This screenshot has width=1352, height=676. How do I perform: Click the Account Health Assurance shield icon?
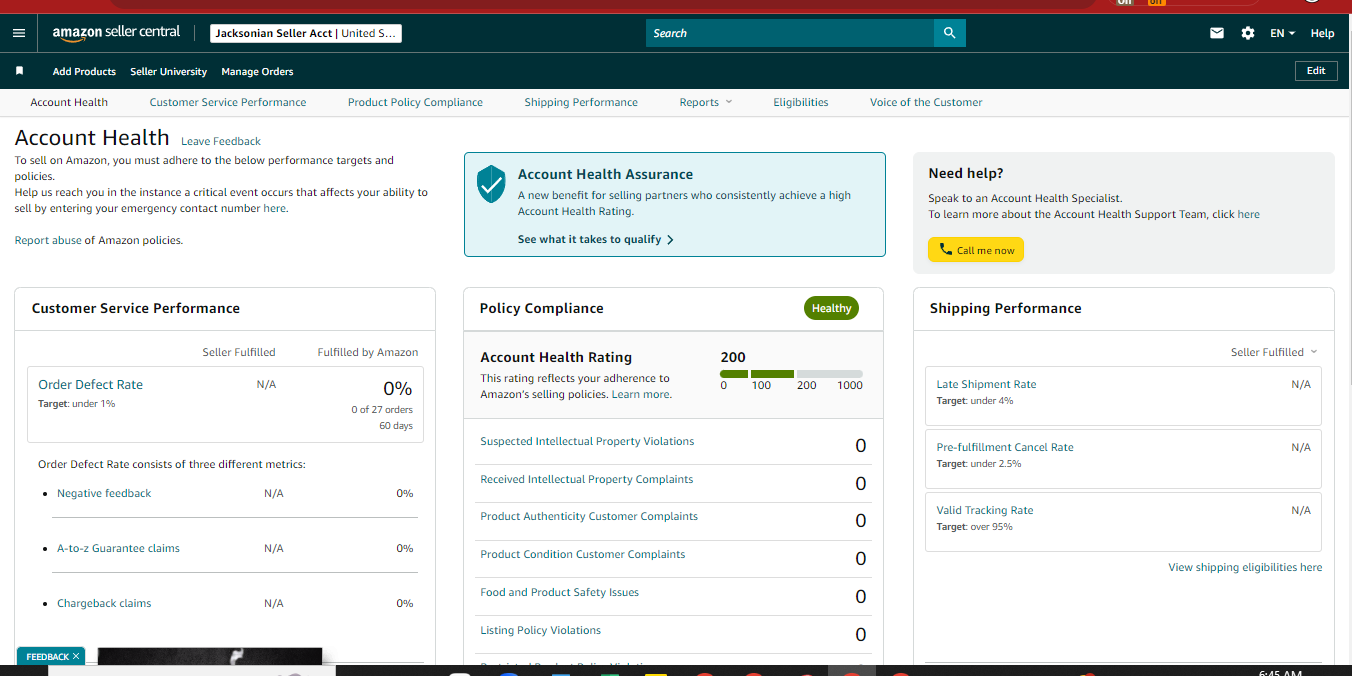point(491,184)
